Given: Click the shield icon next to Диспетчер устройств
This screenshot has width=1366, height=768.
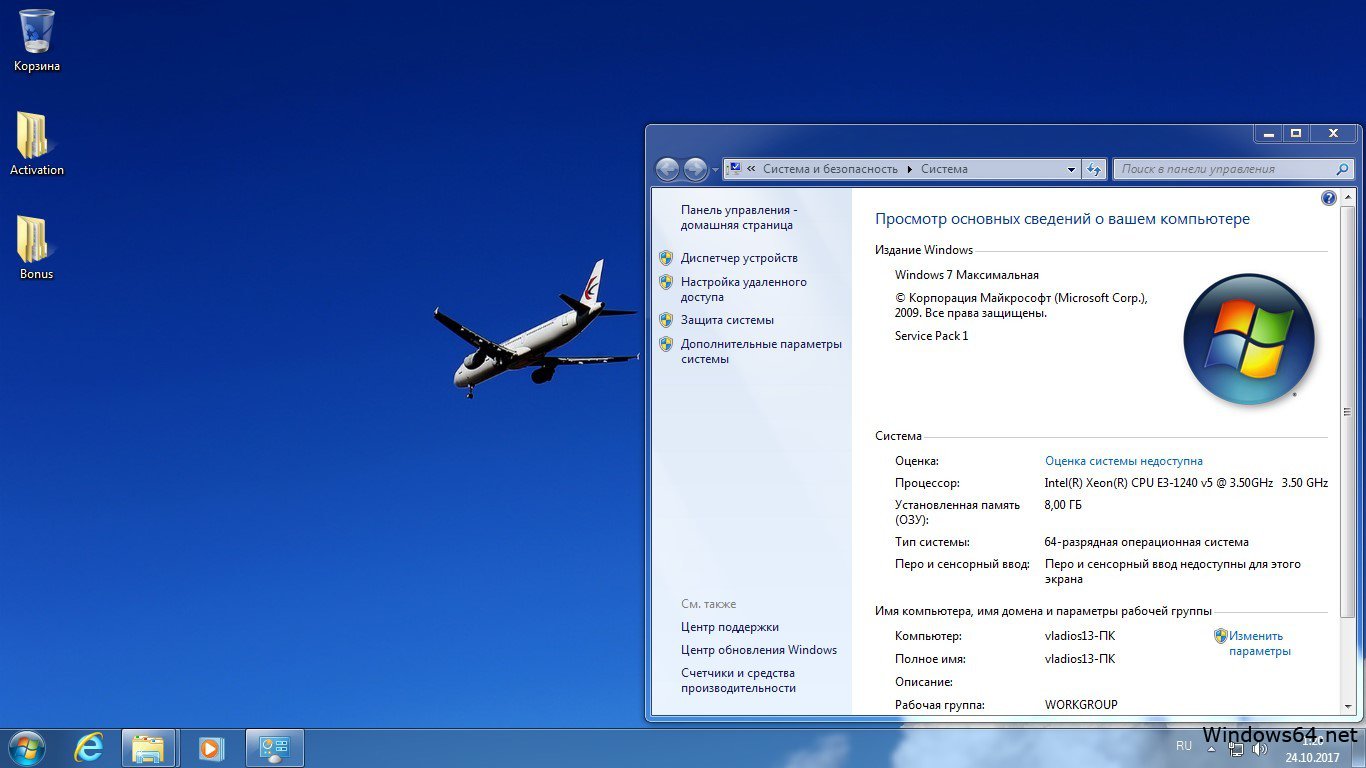Looking at the screenshot, I should click(666, 258).
